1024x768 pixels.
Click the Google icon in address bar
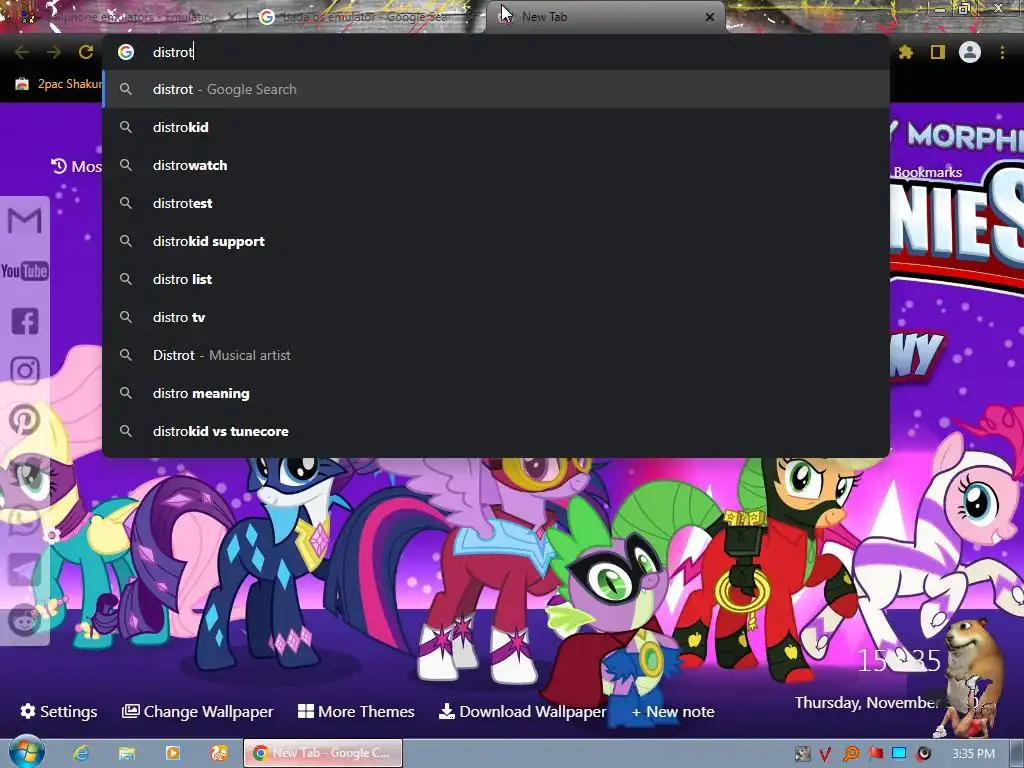pos(126,52)
